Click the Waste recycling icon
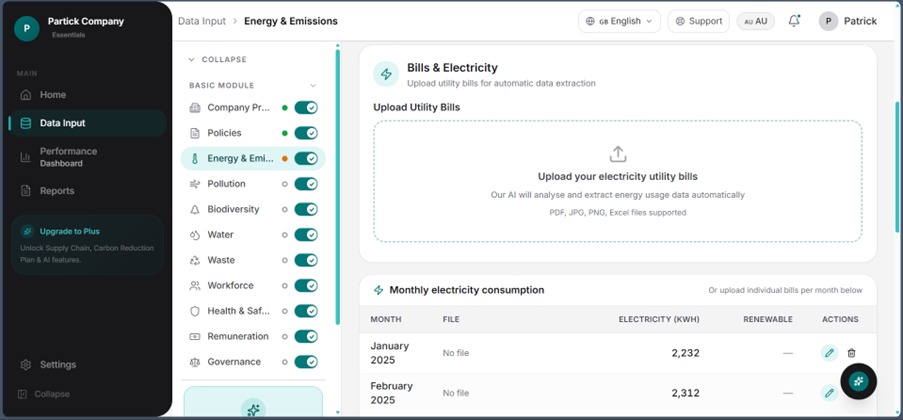The height and width of the screenshot is (420, 903). (x=195, y=260)
